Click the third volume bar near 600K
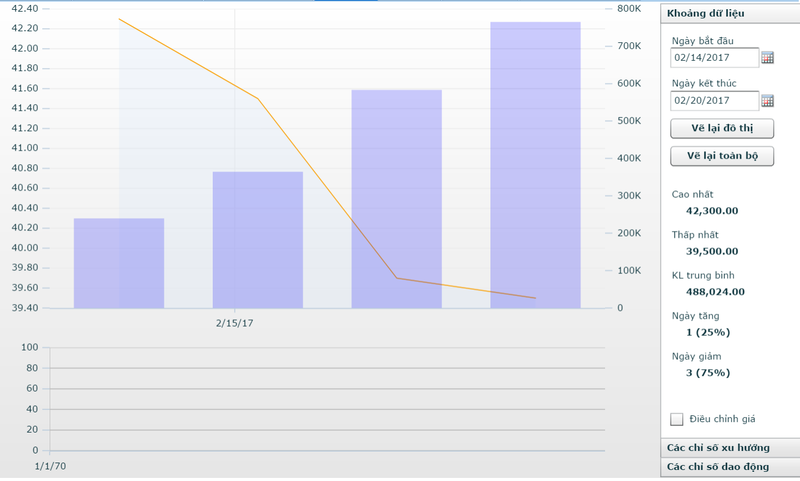The width and height of the screenshot is (800, 481). (396, 199)
